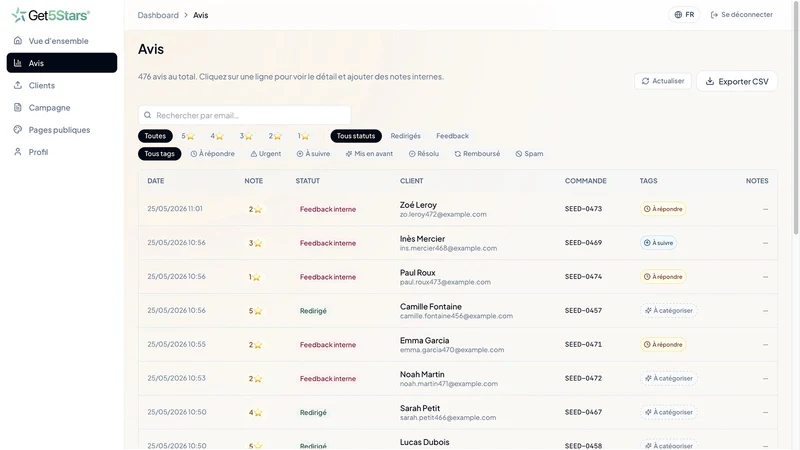Click the Actualiser button

click(x=663, y=81)
